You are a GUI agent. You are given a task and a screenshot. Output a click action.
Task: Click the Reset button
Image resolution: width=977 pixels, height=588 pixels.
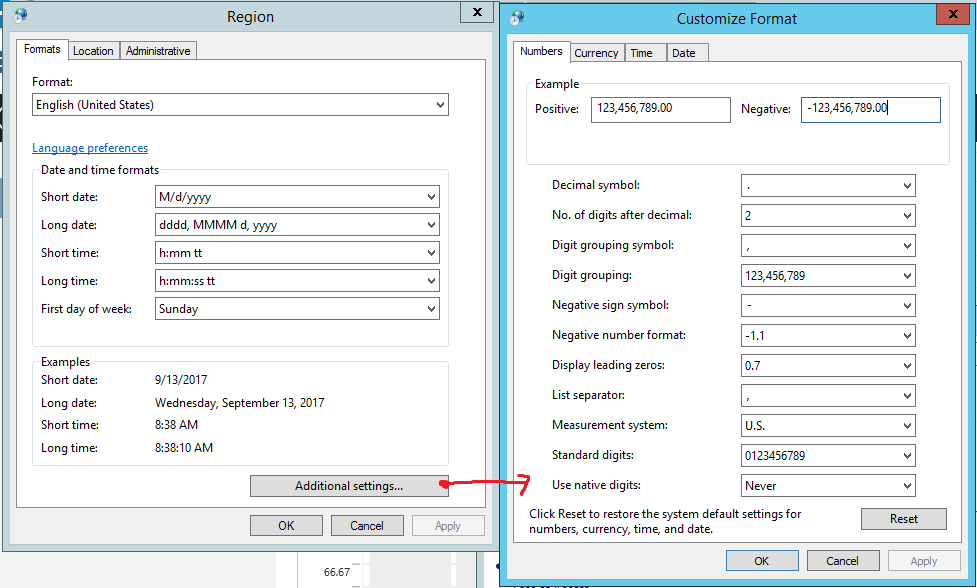pos(903,519)
